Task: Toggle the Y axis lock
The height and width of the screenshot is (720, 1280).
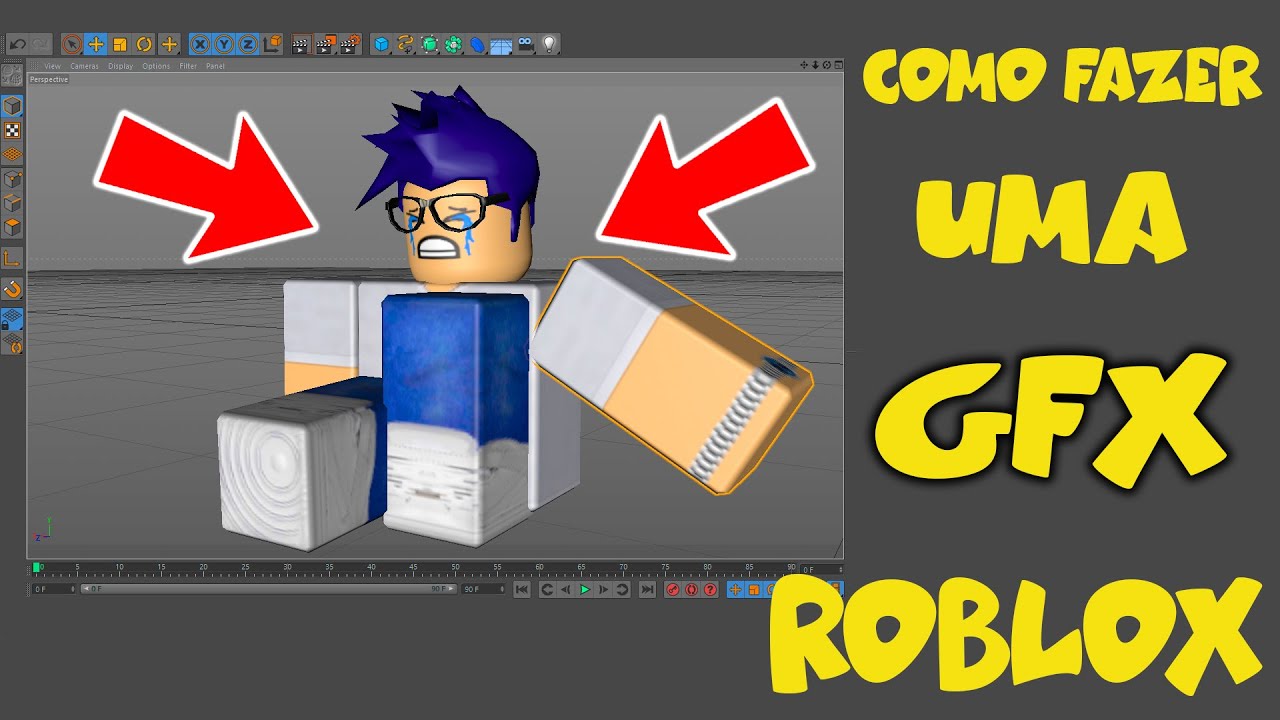Action: pos(224,44)
